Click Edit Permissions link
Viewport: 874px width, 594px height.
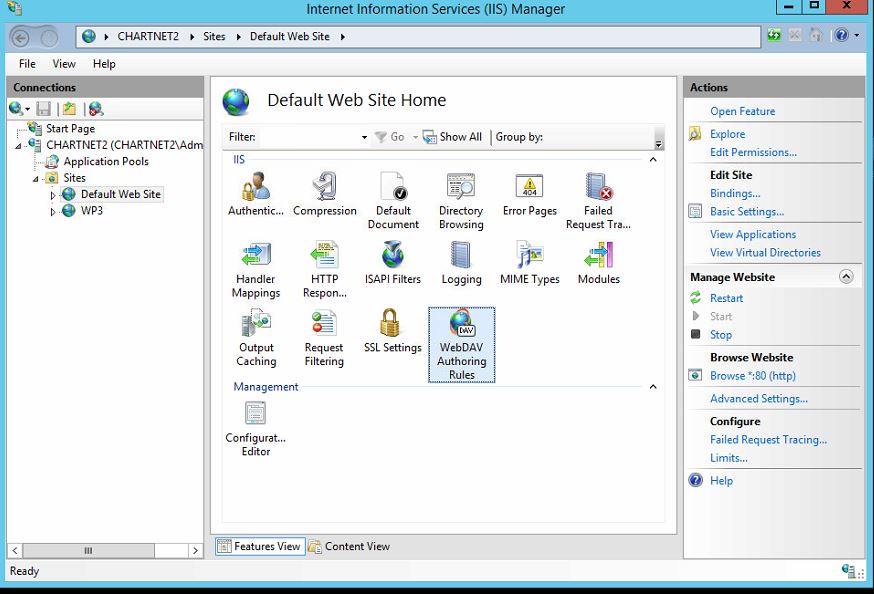click(753, 153)
